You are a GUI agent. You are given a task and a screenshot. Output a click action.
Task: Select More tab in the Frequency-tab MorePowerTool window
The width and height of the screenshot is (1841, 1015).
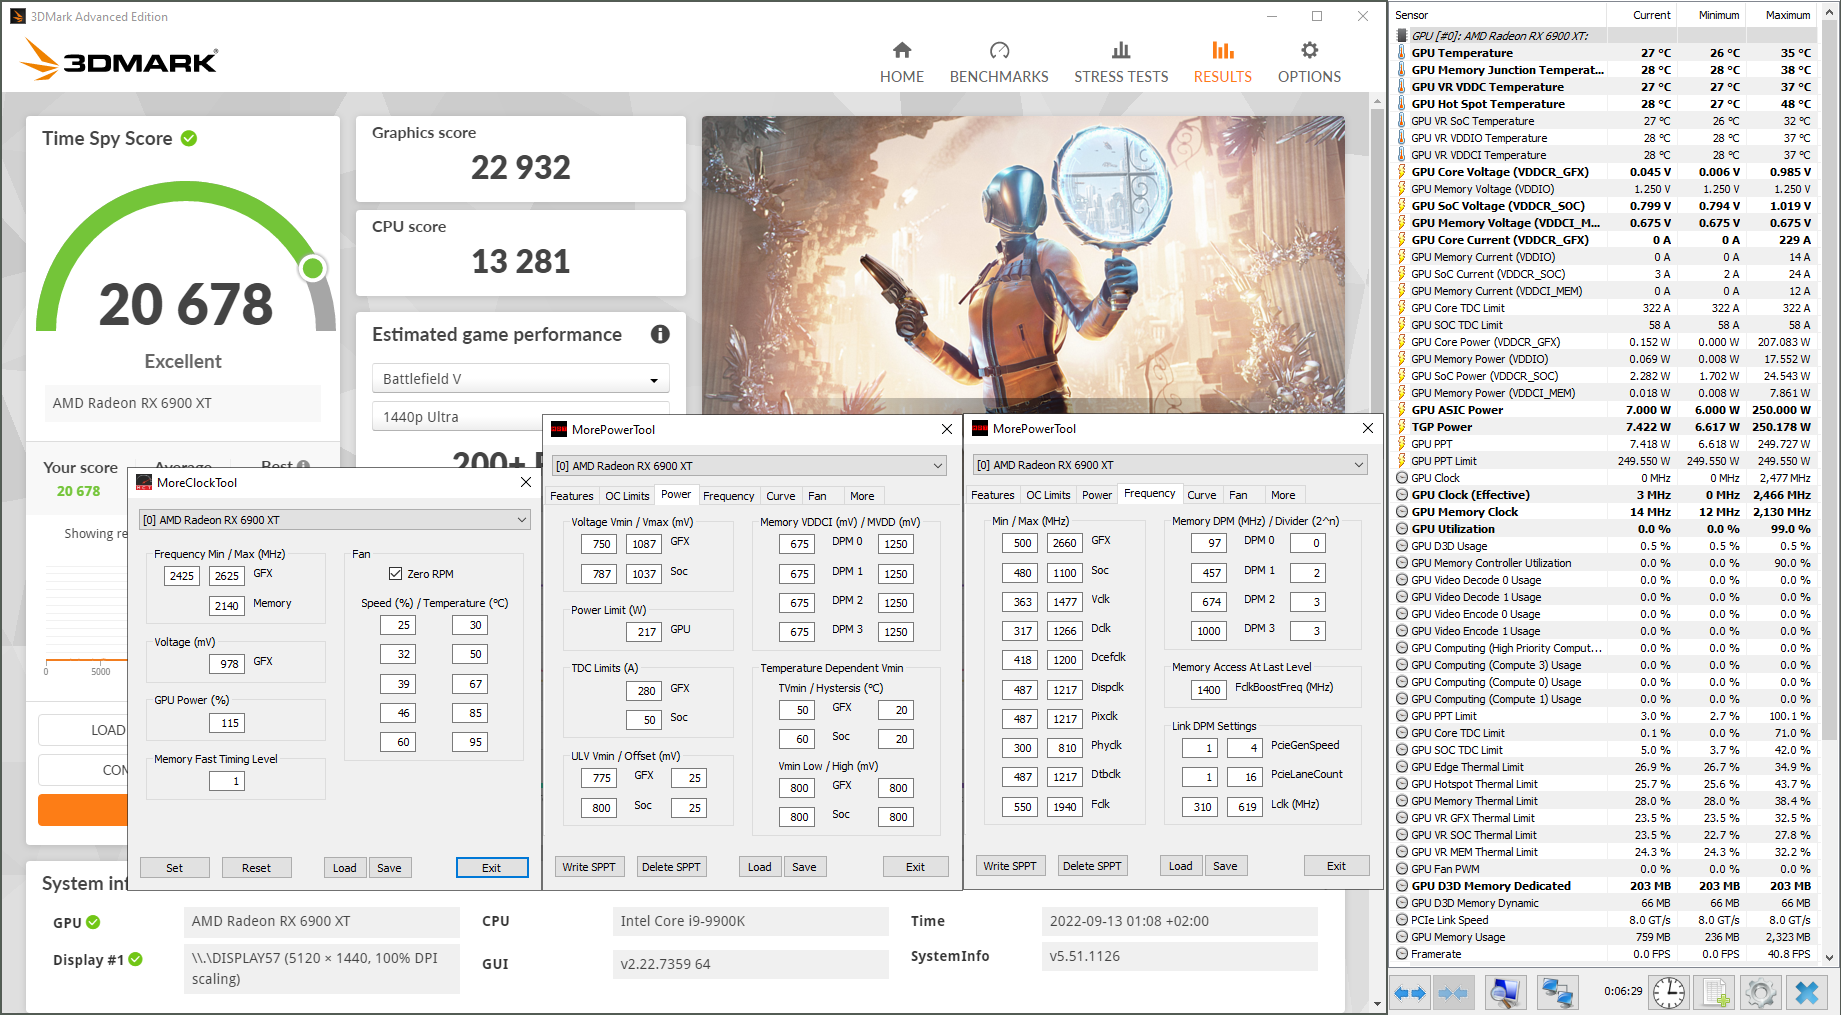click(1283, 495)
